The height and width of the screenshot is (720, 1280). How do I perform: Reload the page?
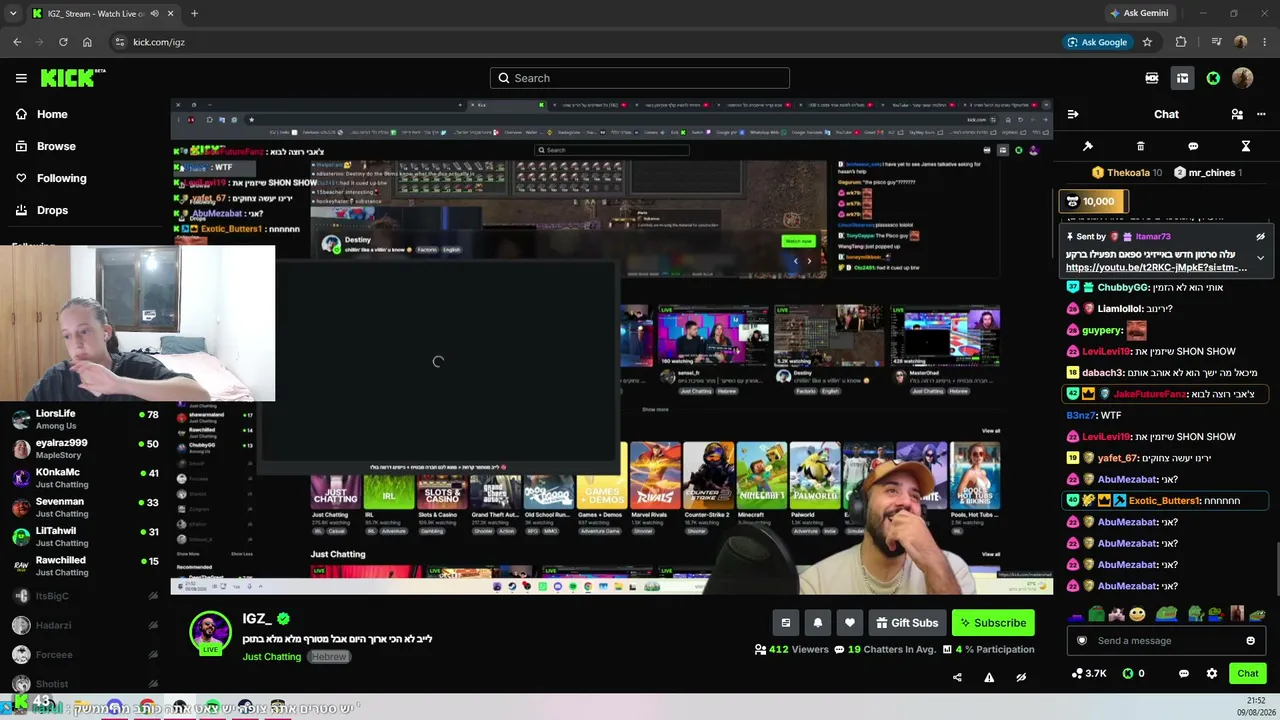[63, 42]
